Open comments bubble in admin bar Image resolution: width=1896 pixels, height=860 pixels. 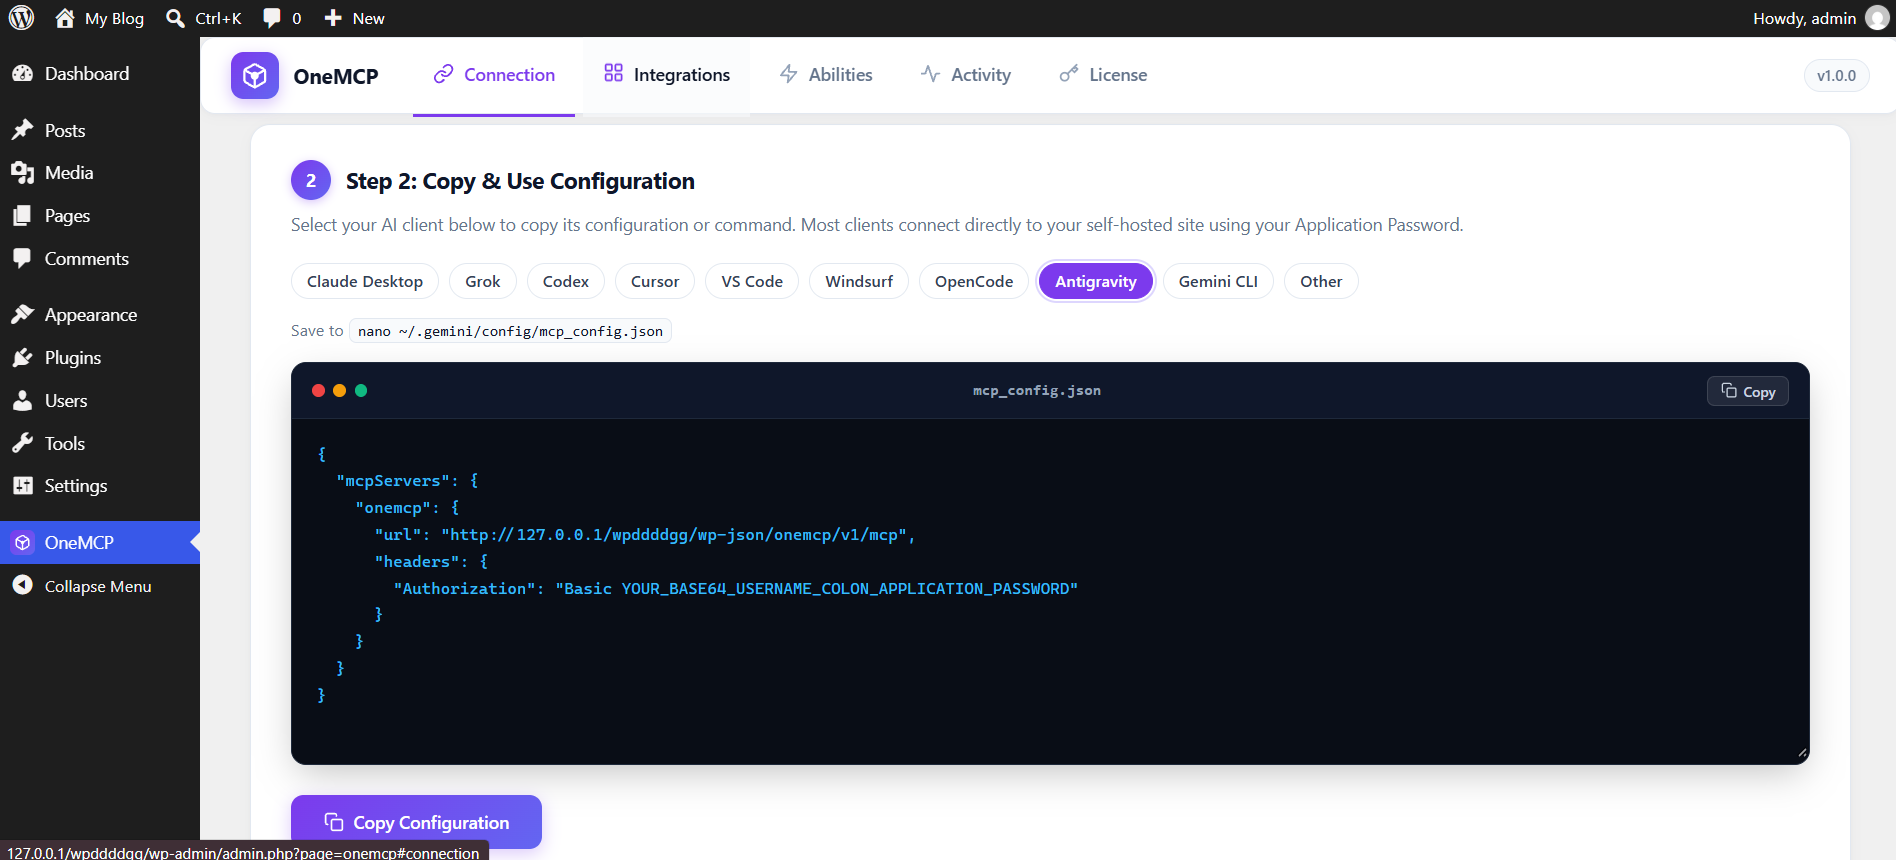pos(271,18)
